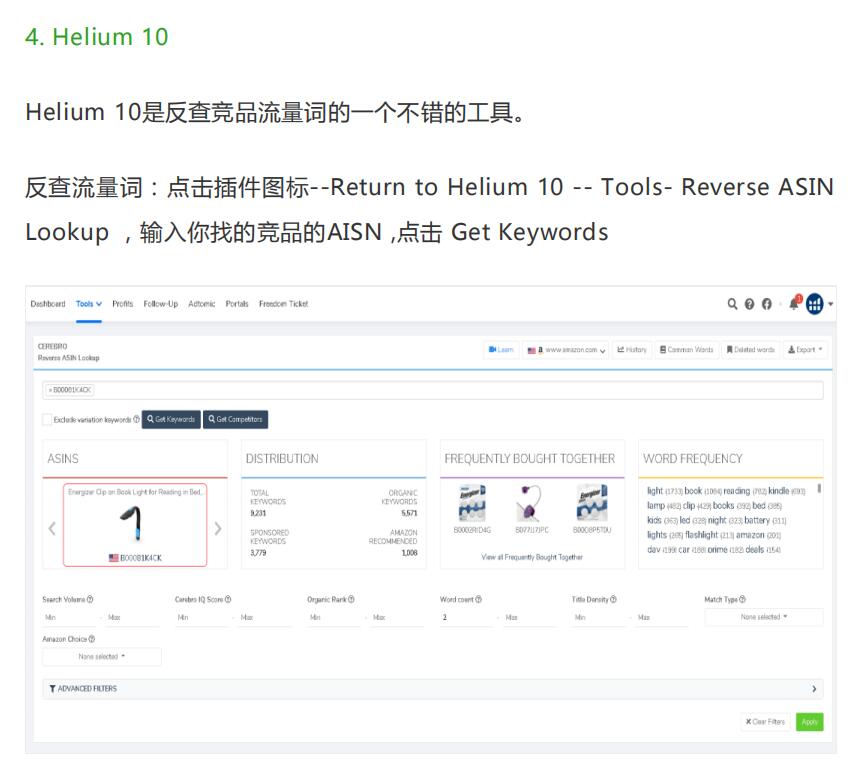
Task: Open the Match Type None selected dropdown
Action: click(x=764, y=617)
